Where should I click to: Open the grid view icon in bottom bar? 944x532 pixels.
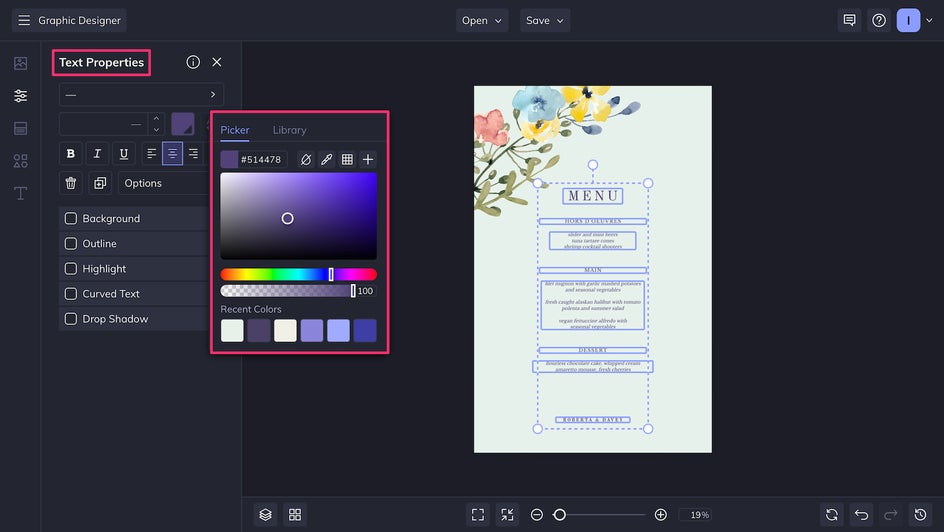coord(295,515)
